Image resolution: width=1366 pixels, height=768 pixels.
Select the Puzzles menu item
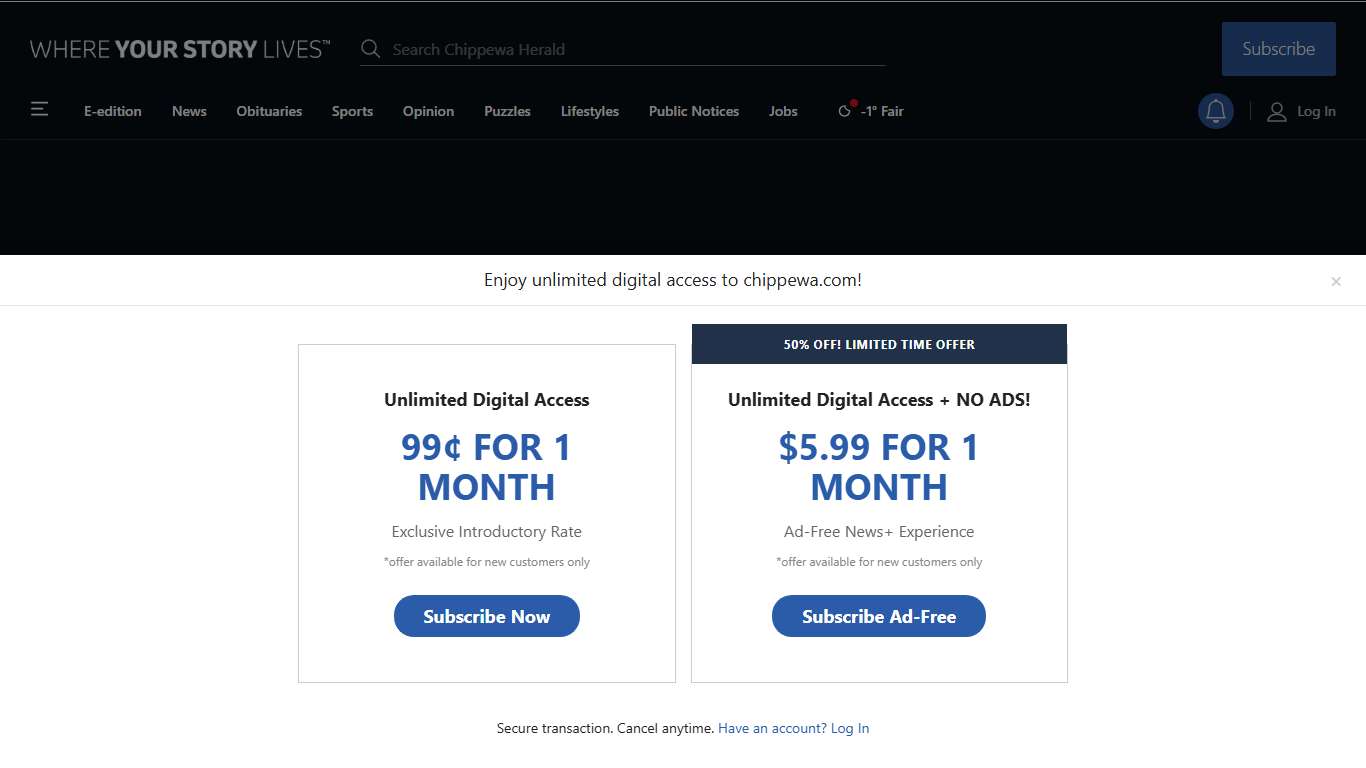coord(507,111)
